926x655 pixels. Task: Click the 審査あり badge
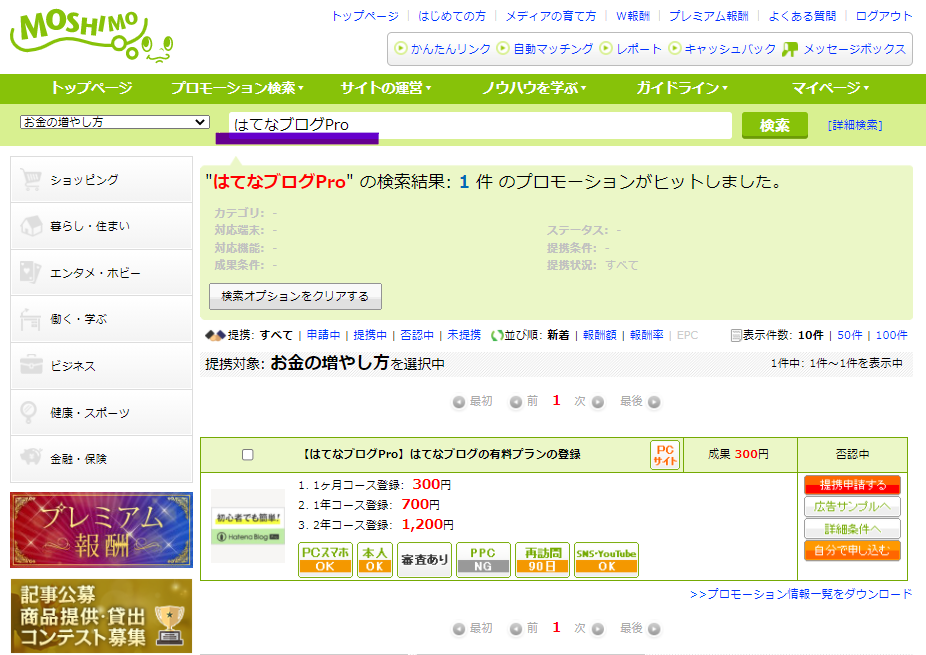click(x=424, y=559)
